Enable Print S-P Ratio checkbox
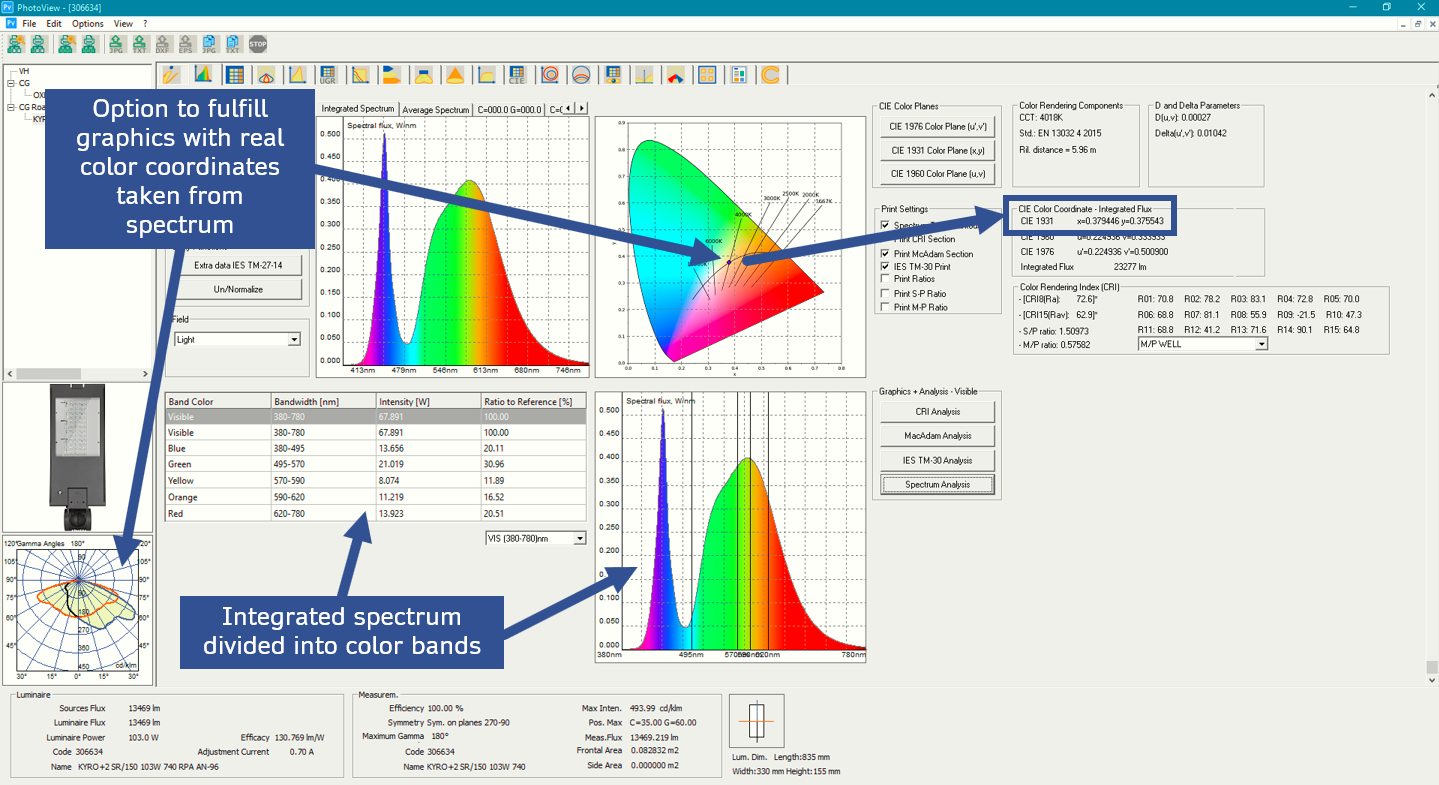The image size is (1439, 785). click(885, 294)
